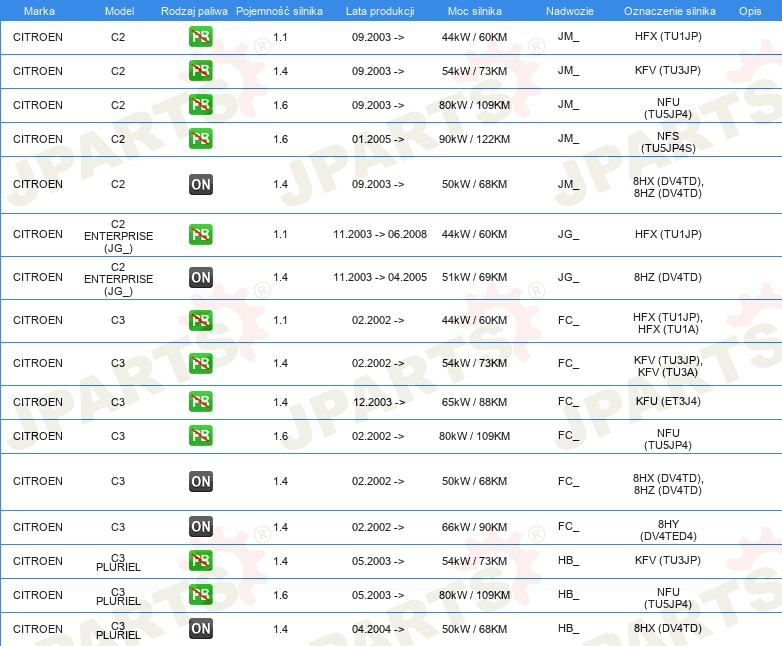The width and height of the screenshot is (782, 646).
Task: Click the ON diesel icon for C2 50kW / 68KM
Action: 200,185
